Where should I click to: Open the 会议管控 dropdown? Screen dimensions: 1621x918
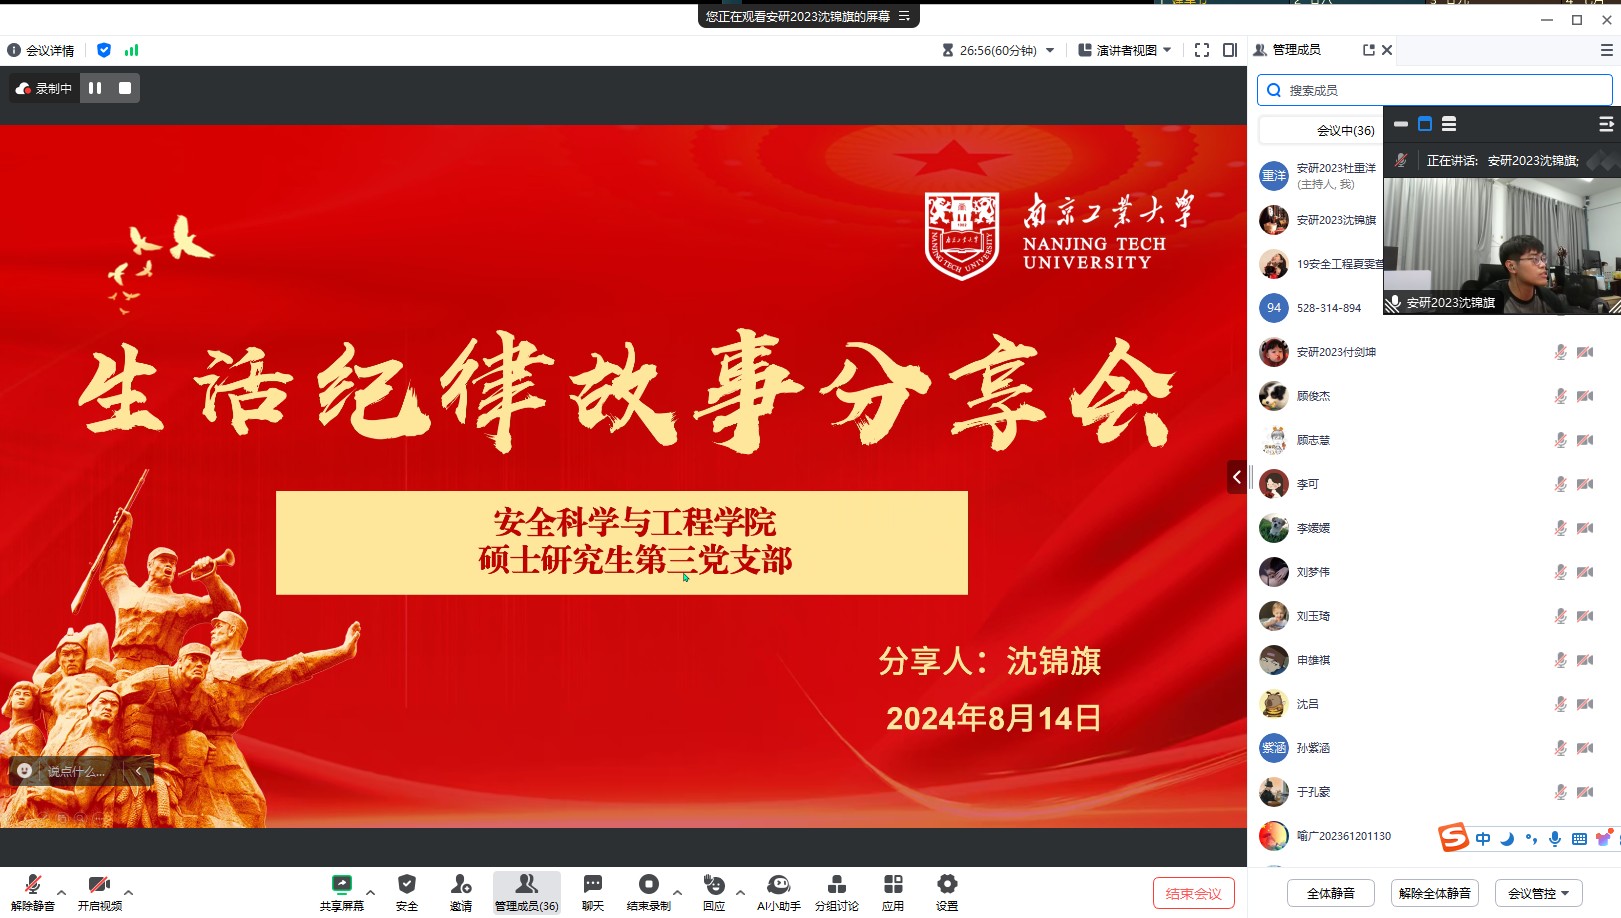tap(1538, 893)
